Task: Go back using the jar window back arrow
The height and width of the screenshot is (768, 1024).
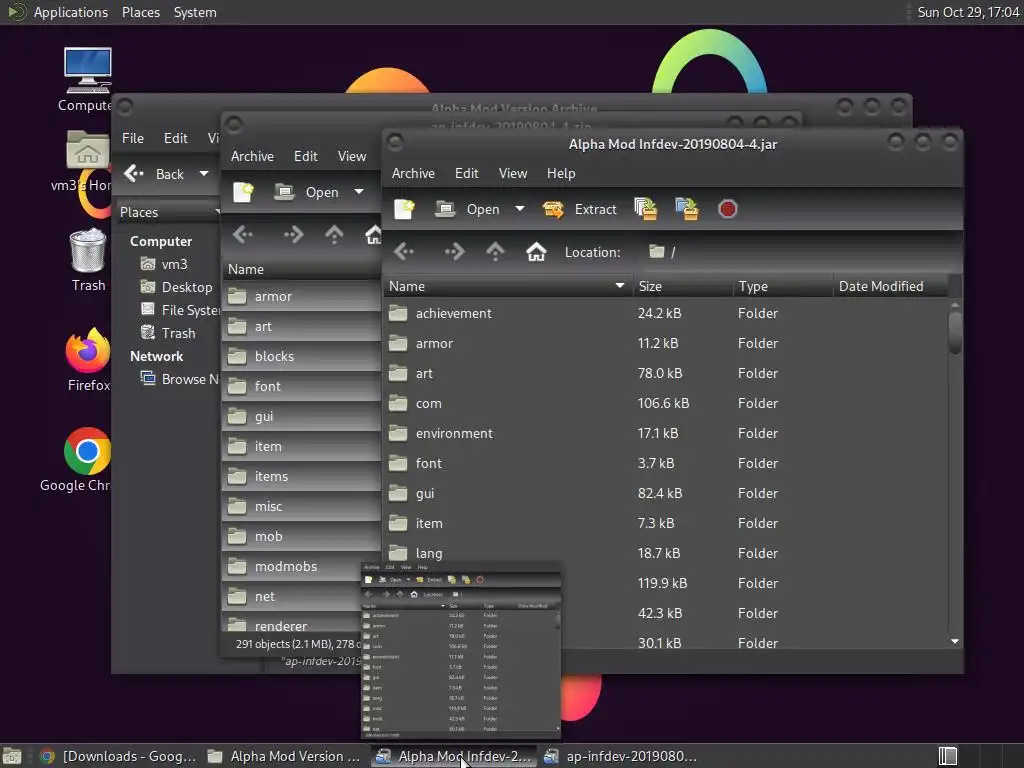Action: coord(404,251)
